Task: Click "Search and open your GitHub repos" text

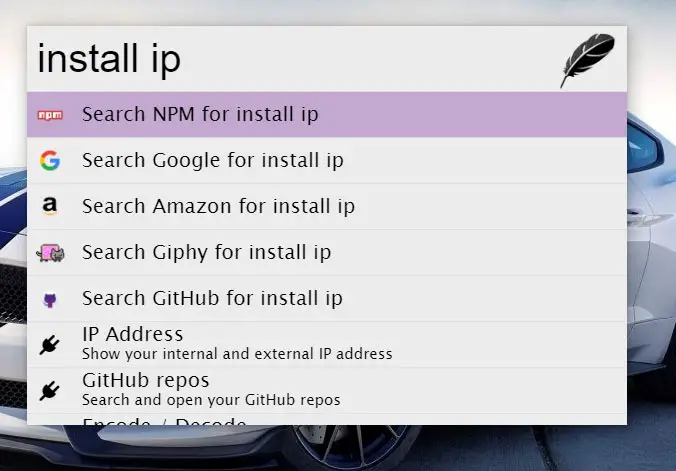Action: point(211,400)
